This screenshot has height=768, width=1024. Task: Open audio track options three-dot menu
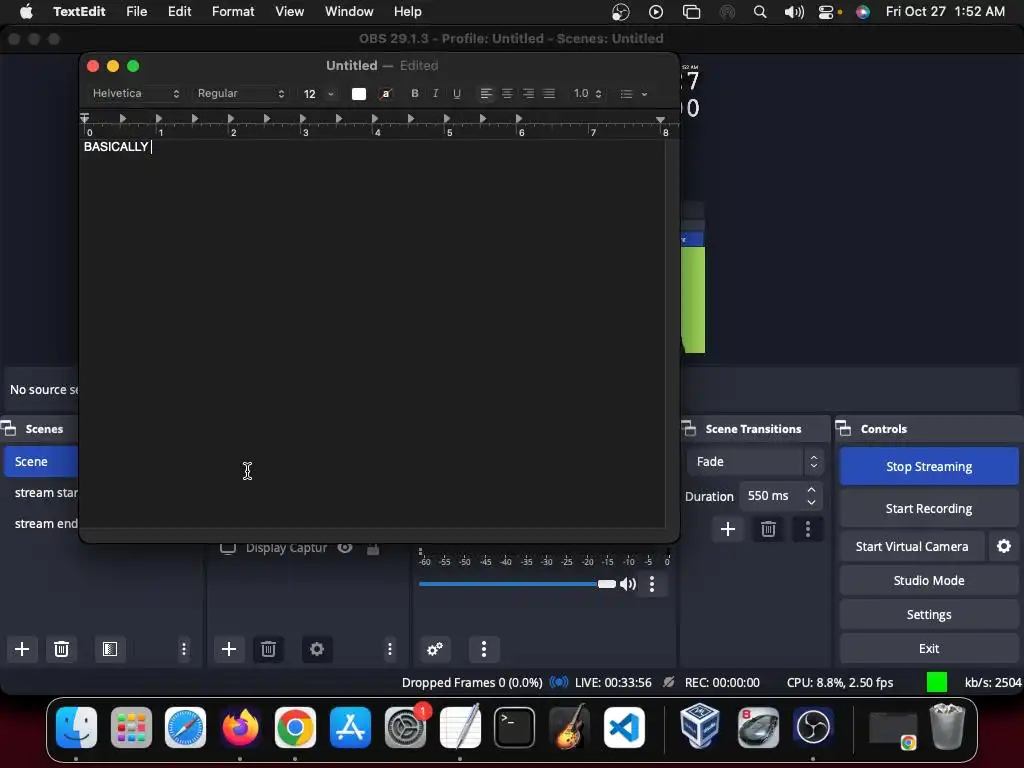point(652,584)
